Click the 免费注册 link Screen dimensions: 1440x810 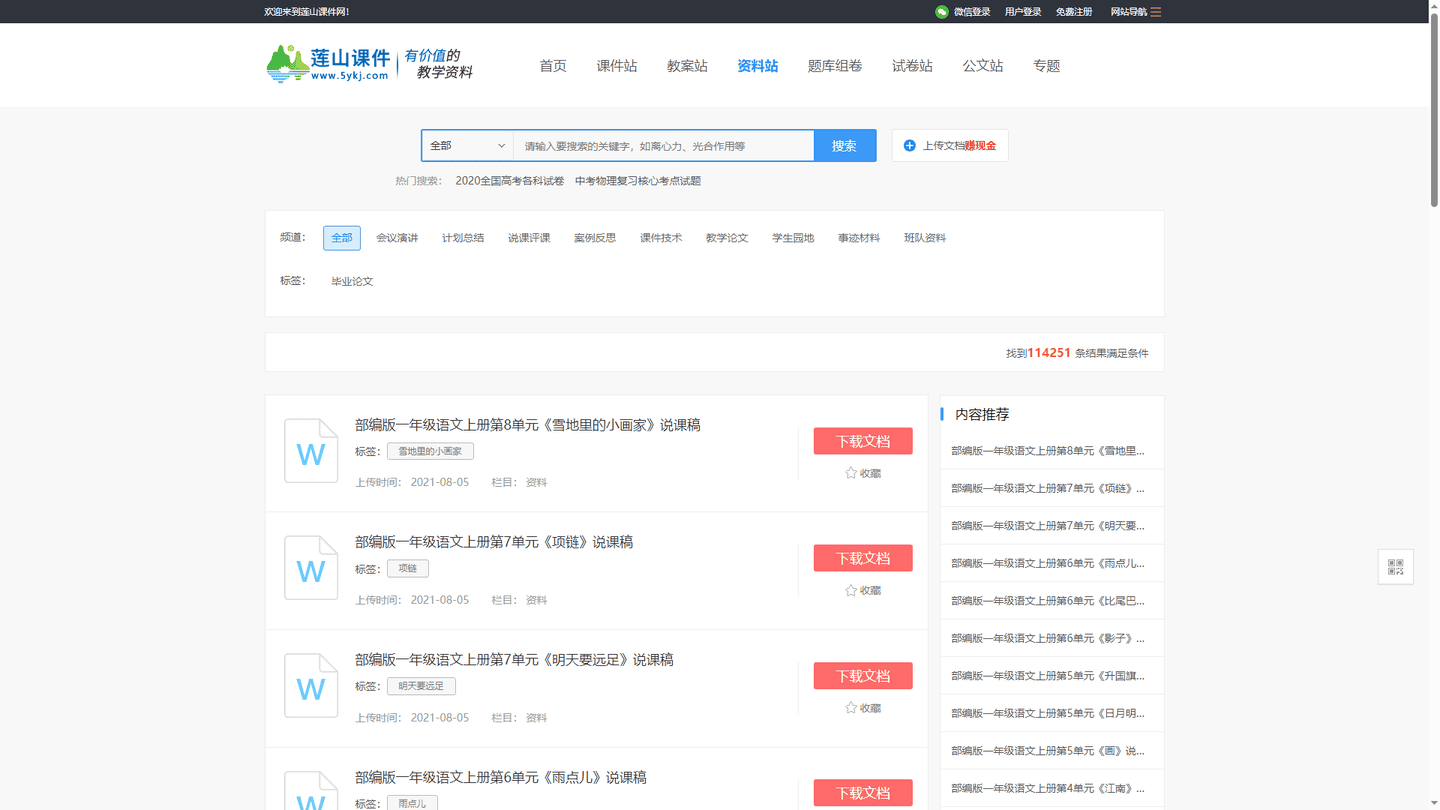tap(1074, 12)
